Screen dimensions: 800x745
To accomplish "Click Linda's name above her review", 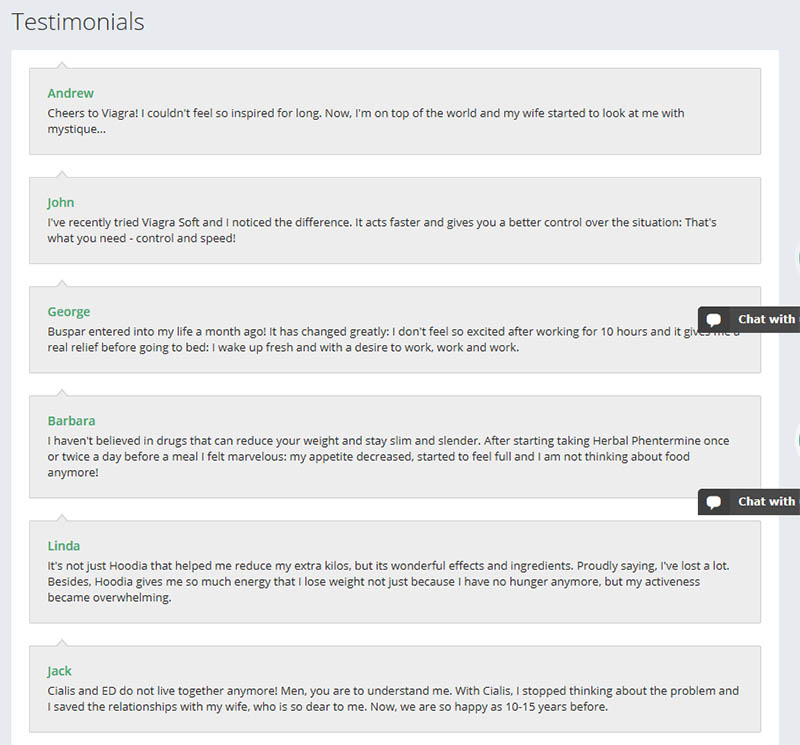I will coord(64,546).
